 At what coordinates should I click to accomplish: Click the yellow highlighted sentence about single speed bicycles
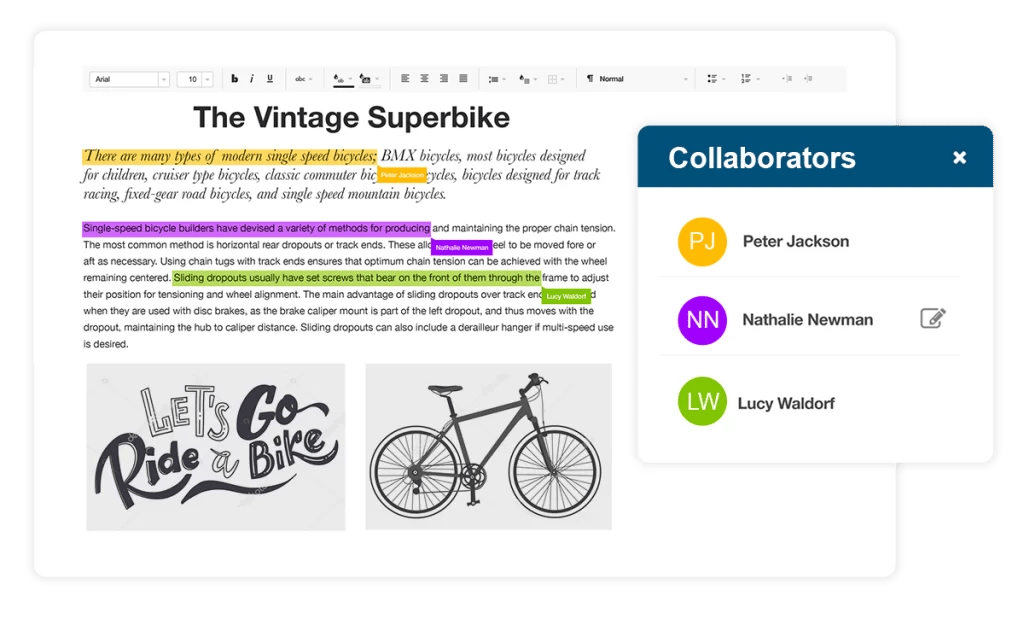pos(230,156)
